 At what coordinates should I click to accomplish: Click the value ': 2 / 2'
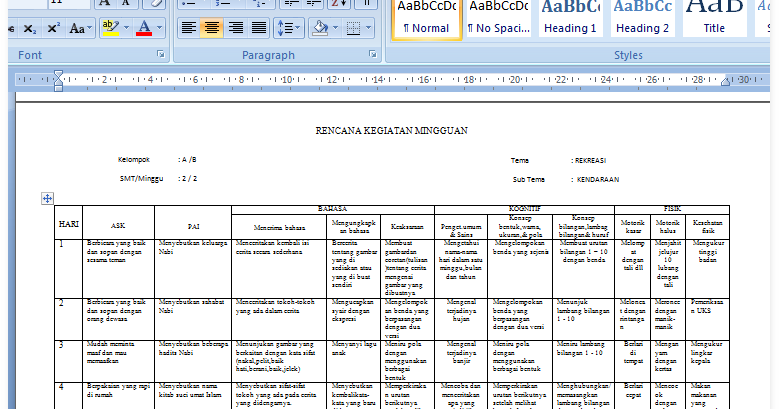pos(188,178)
